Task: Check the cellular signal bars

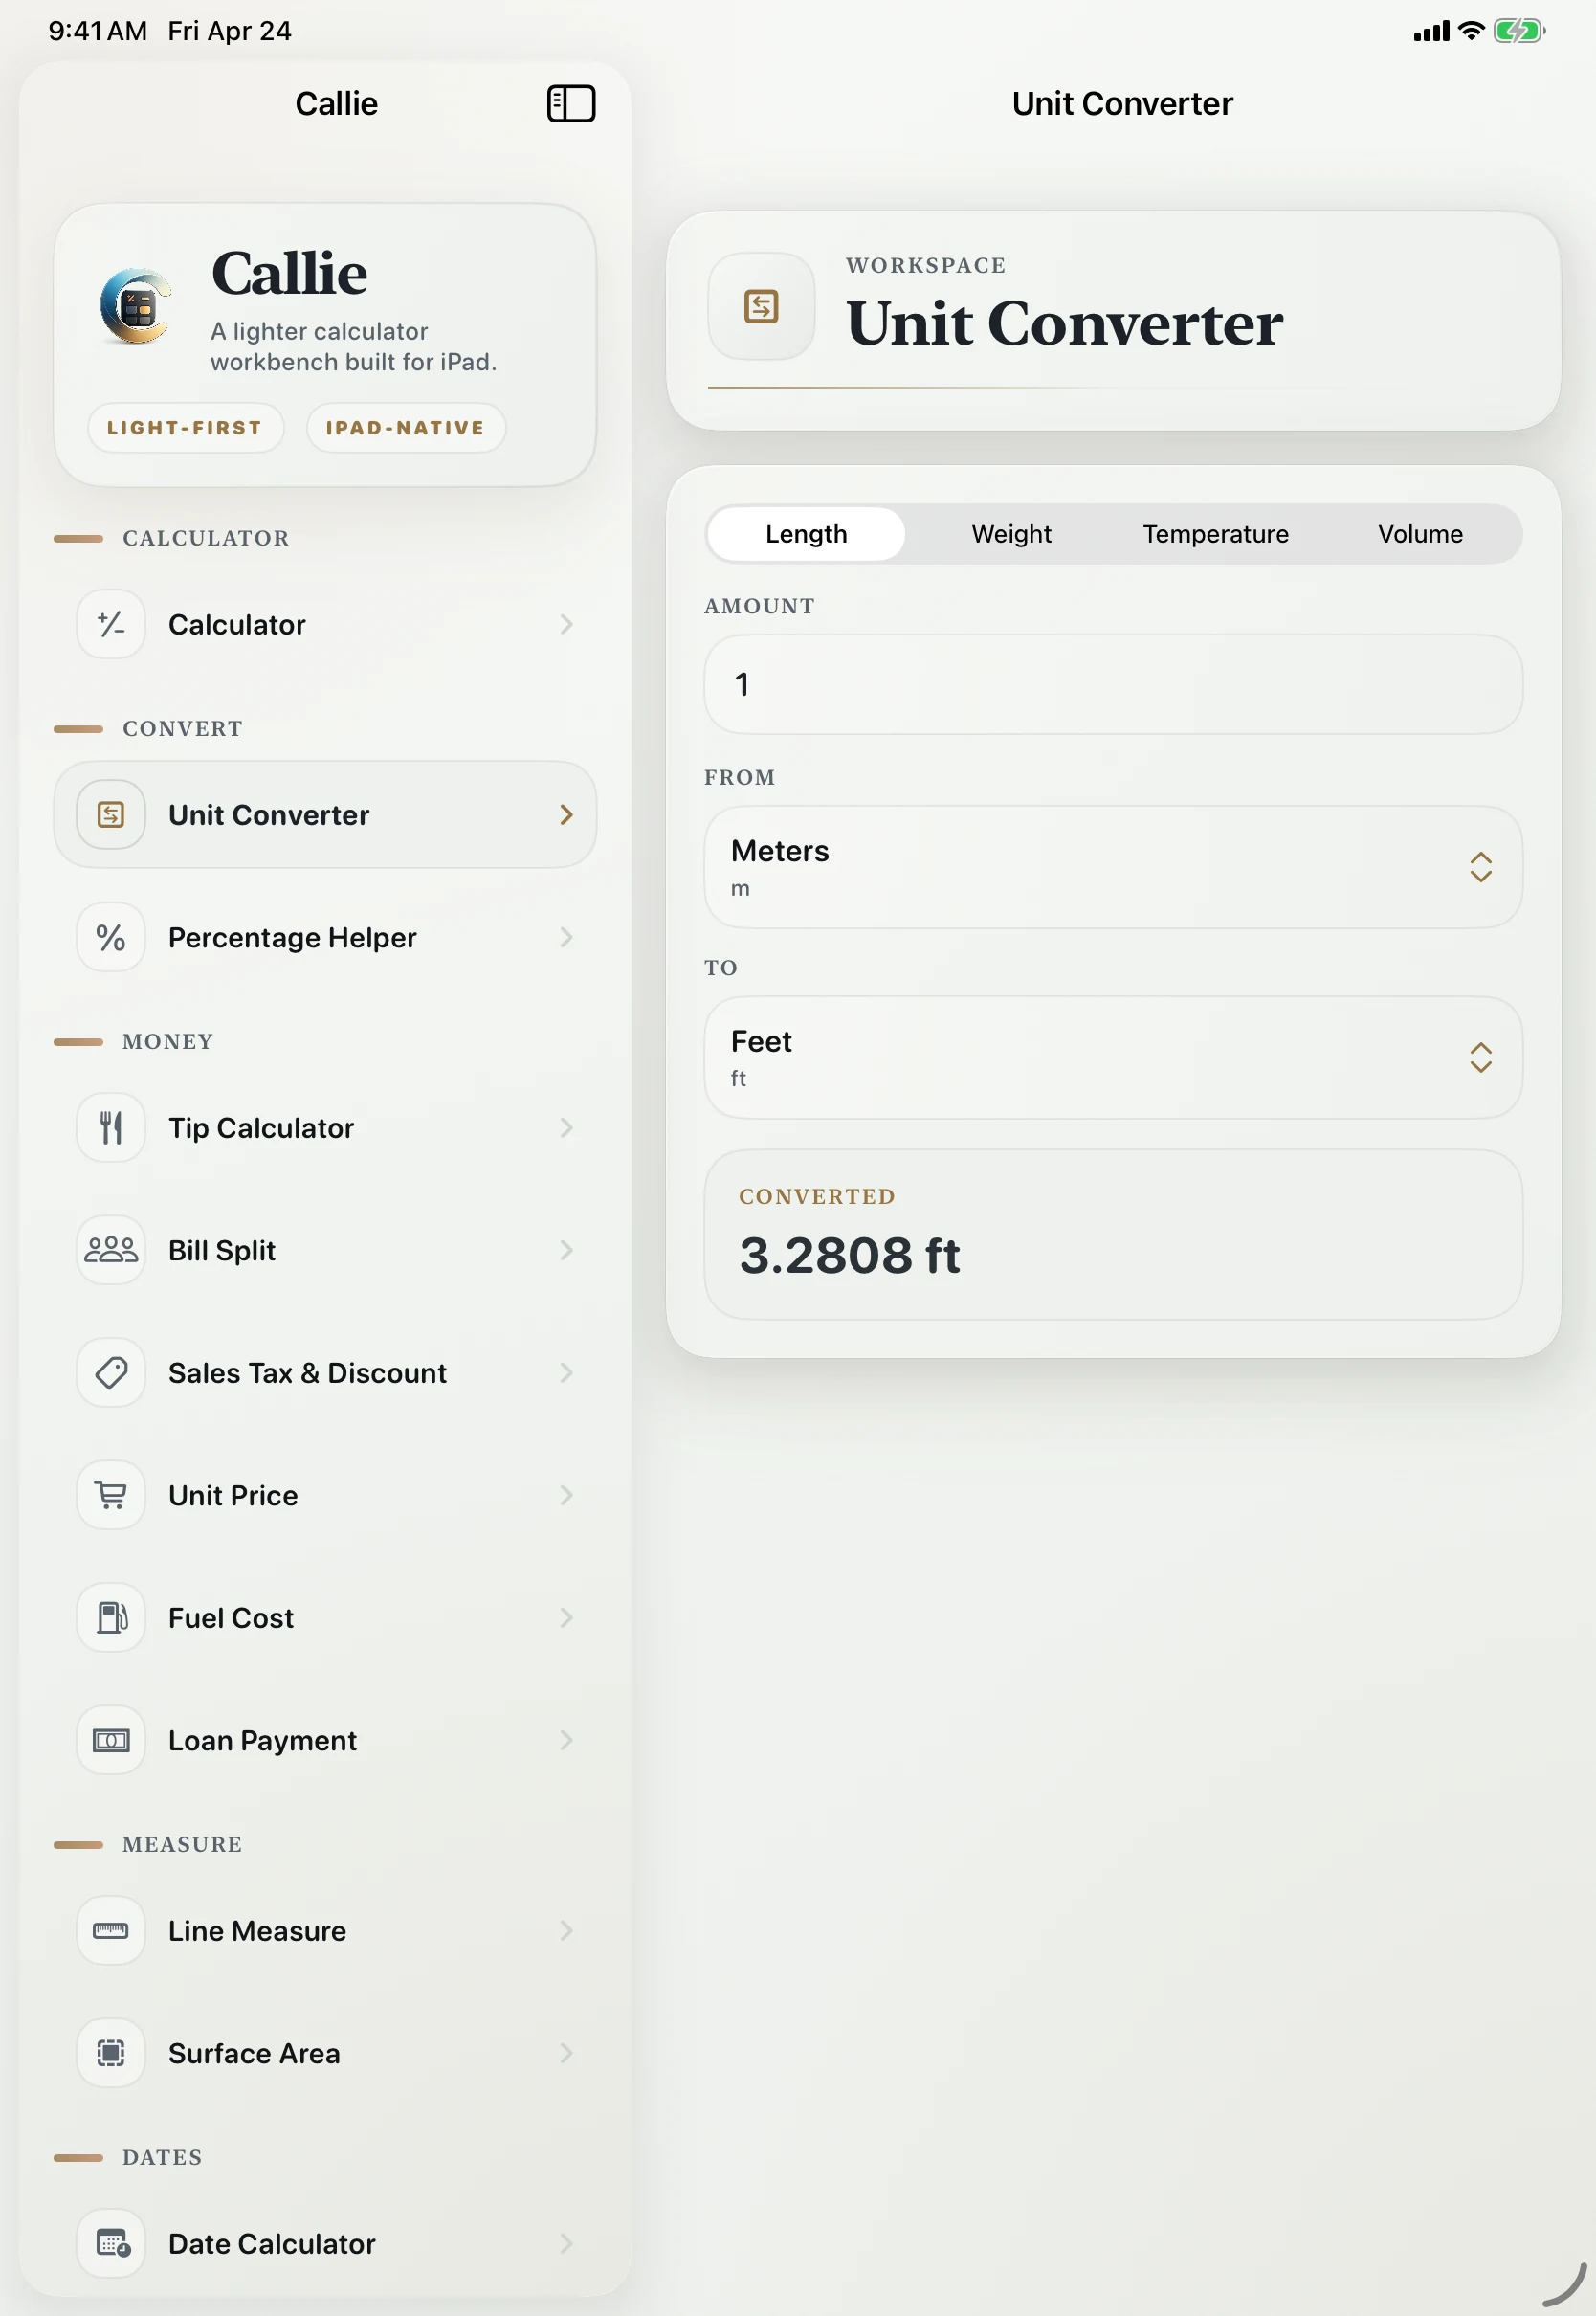Action: (x=1431, y=32)
